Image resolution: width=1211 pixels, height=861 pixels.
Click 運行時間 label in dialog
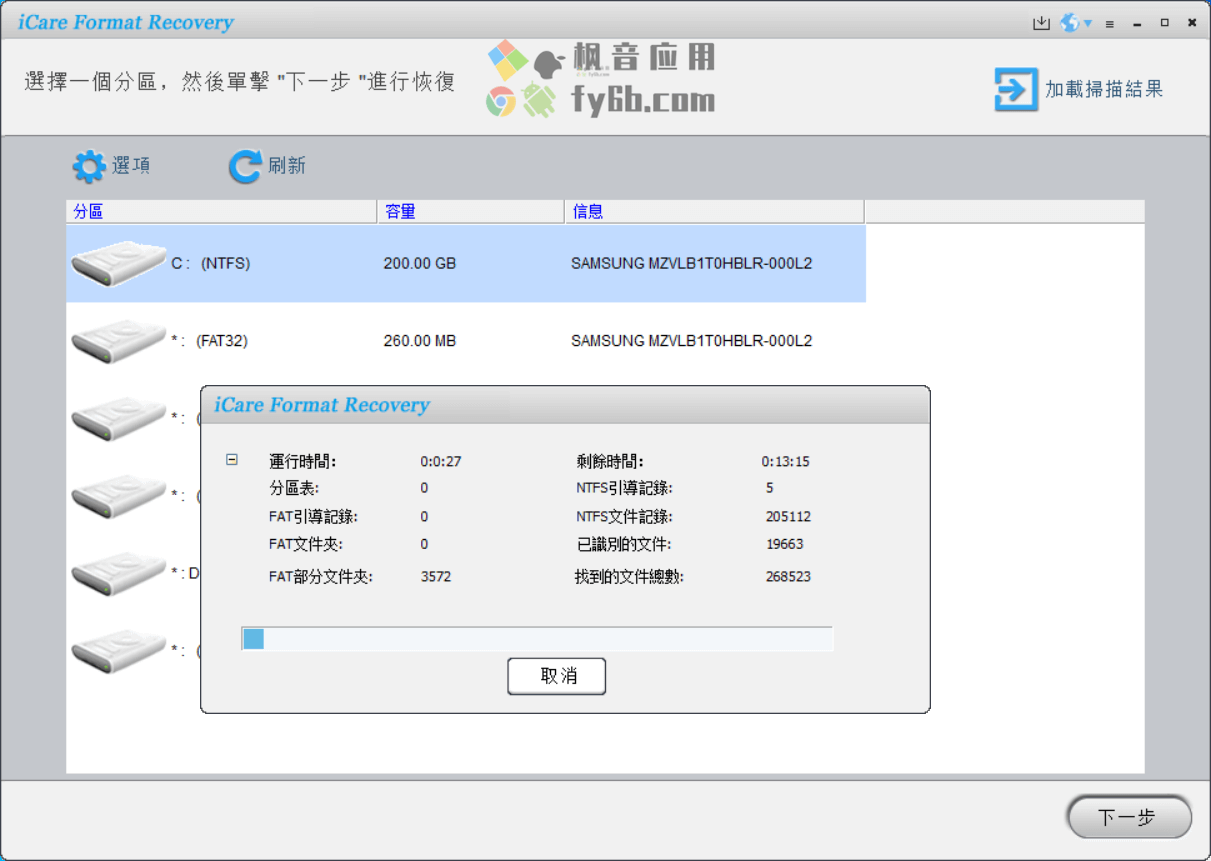pos(303,461)
